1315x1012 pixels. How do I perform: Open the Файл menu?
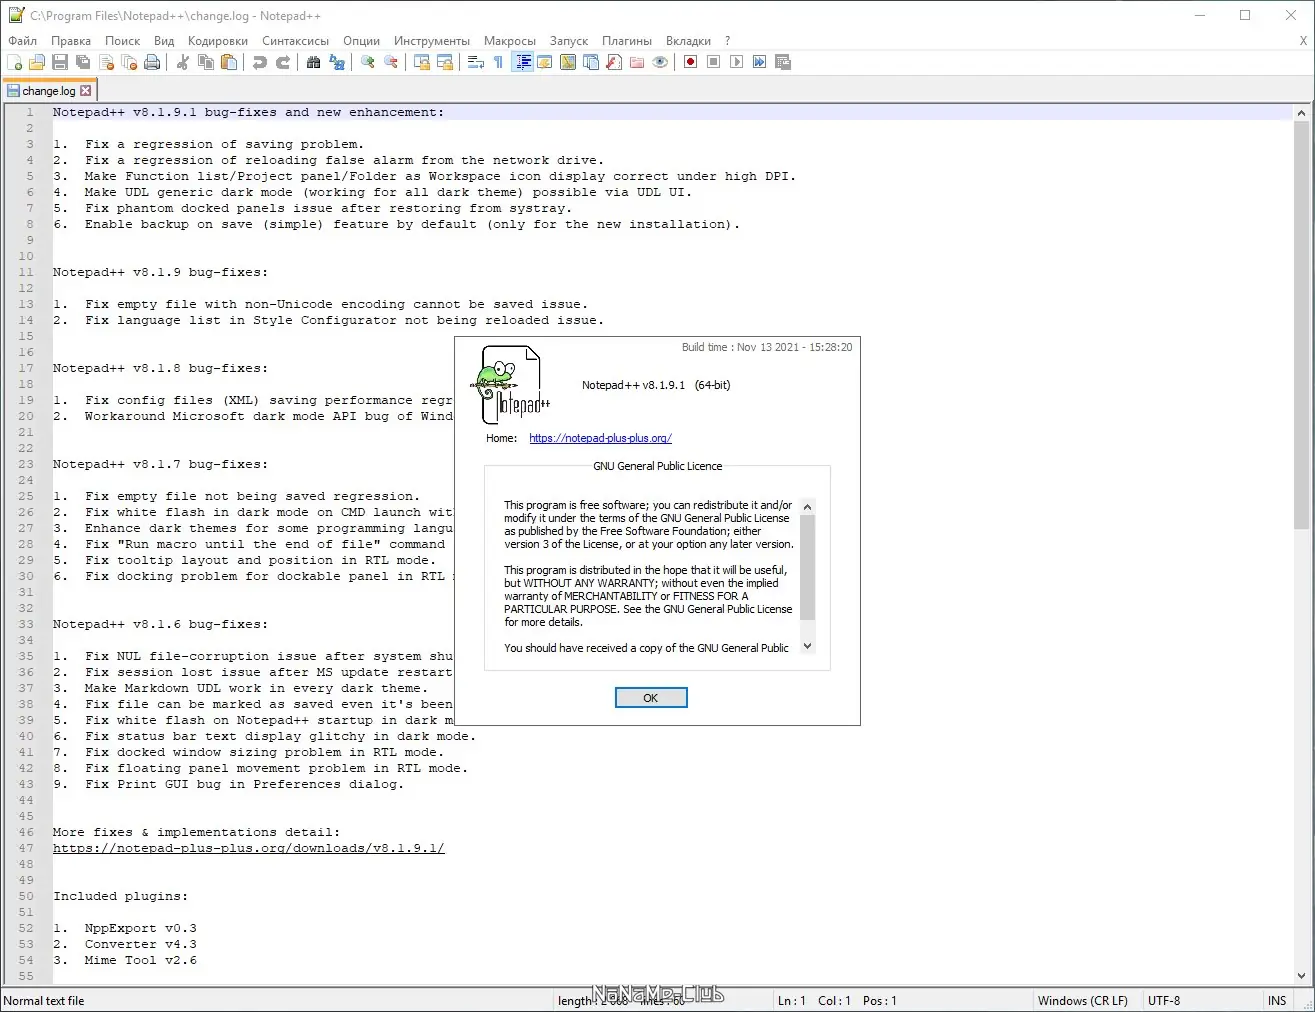(23, 41)
